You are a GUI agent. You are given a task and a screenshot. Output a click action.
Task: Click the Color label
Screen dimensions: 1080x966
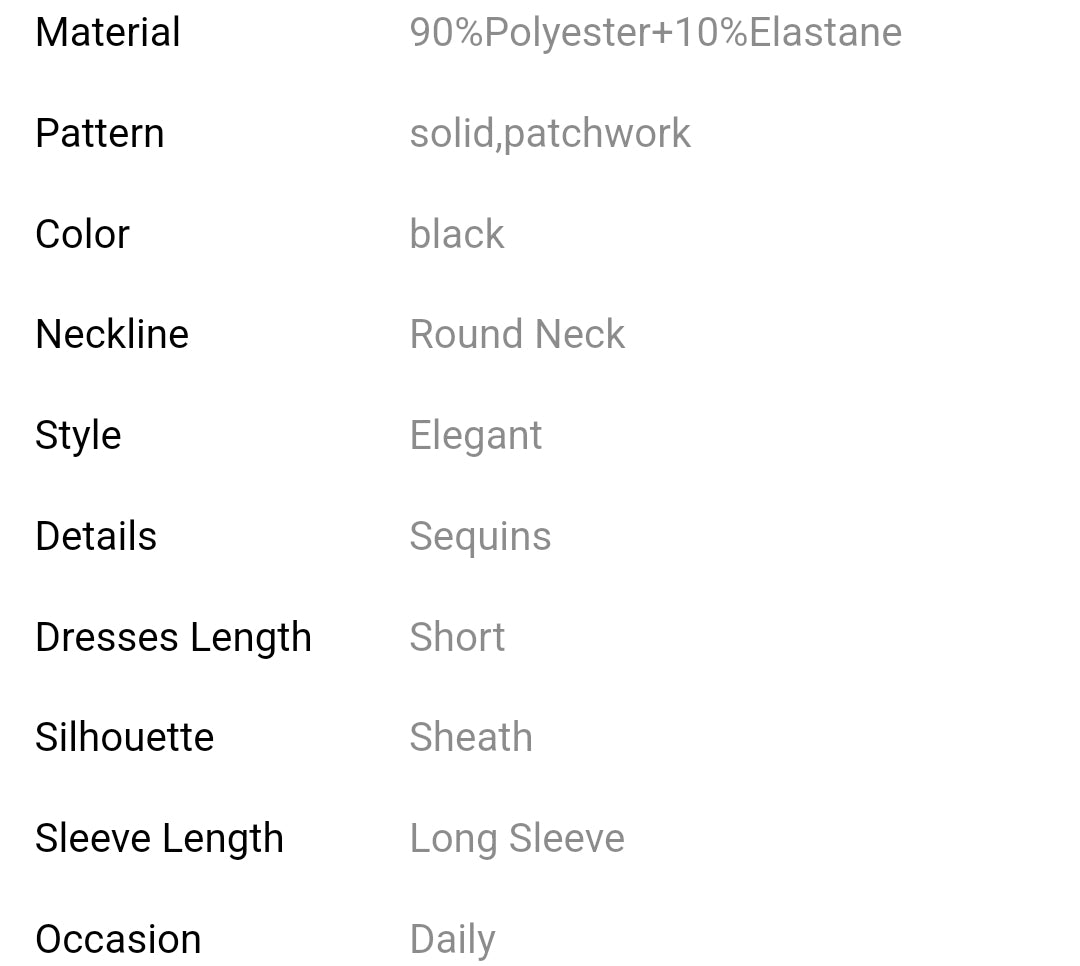point(83,234)
